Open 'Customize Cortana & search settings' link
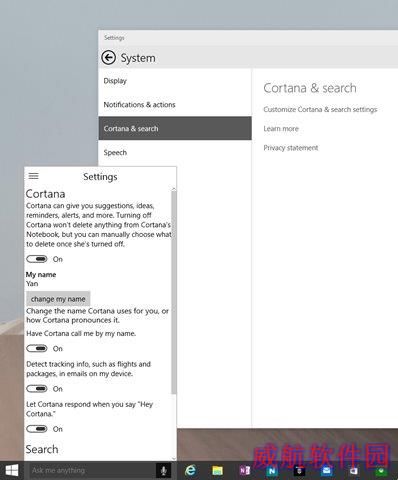398x480 pixels. [x=320, y=109]
